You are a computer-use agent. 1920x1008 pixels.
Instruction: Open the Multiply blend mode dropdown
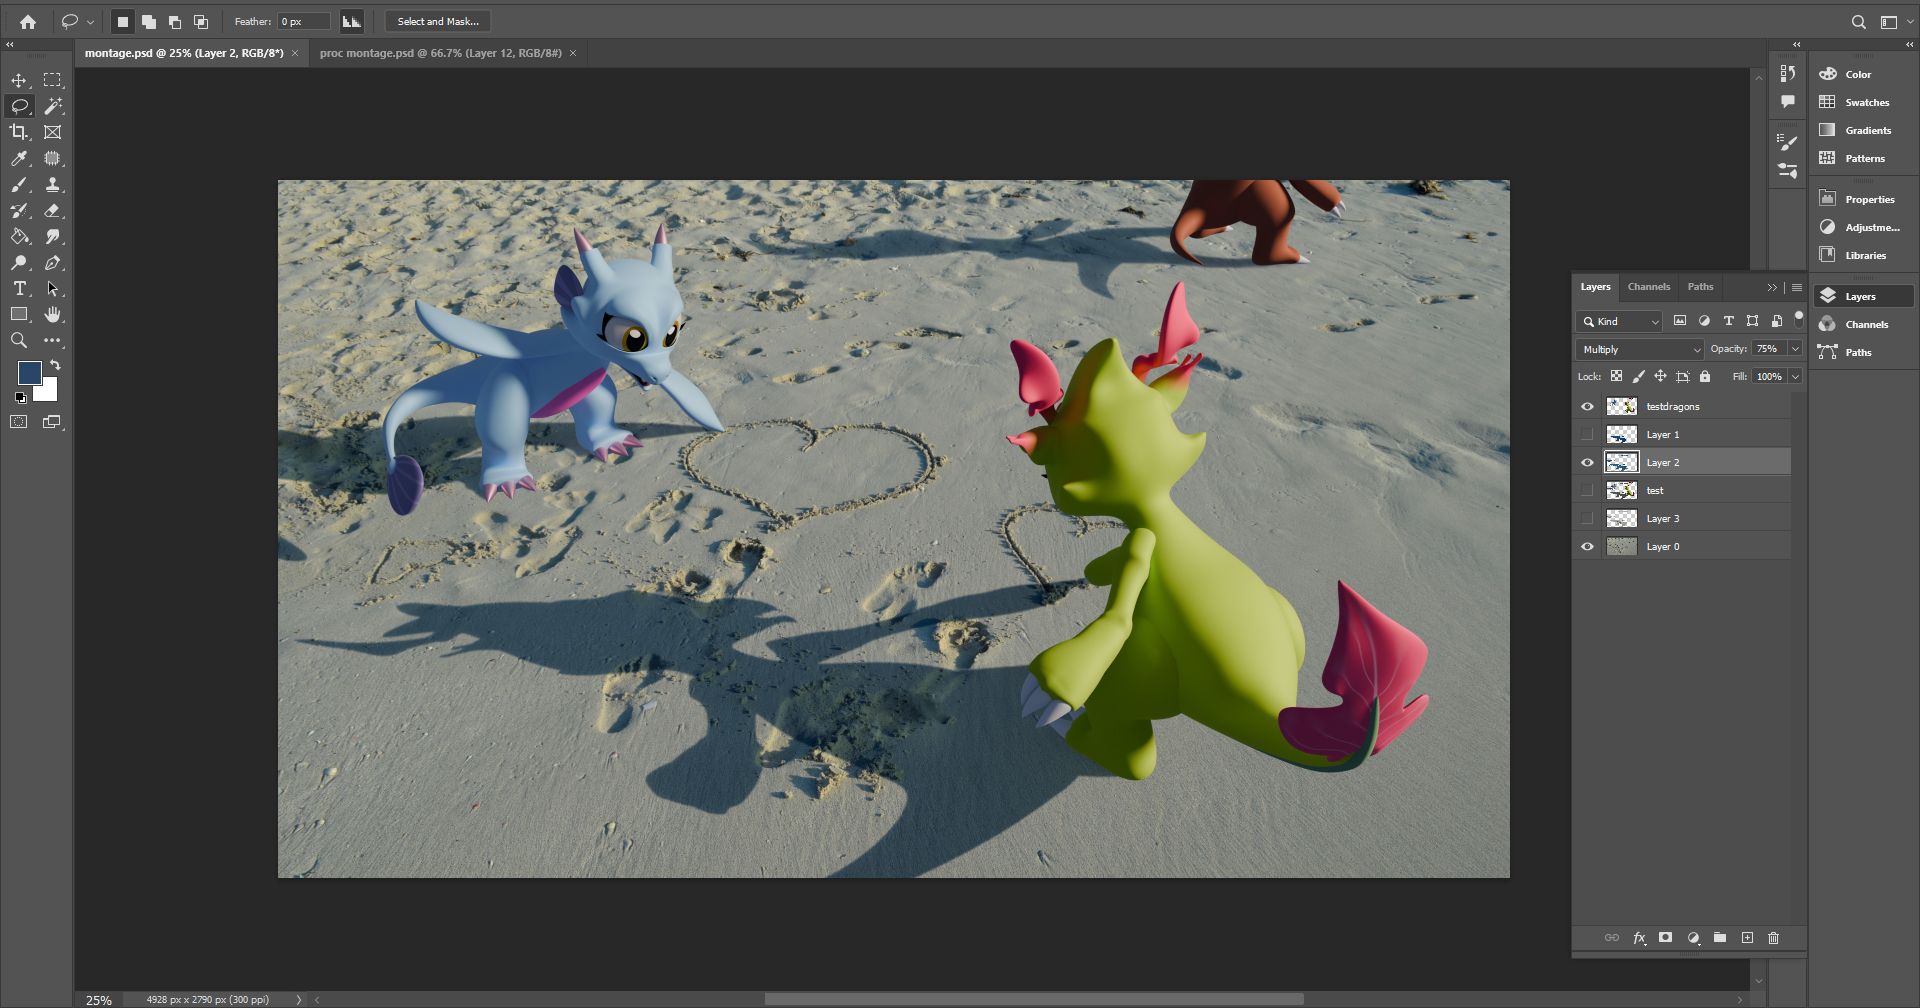(1640, 349)
